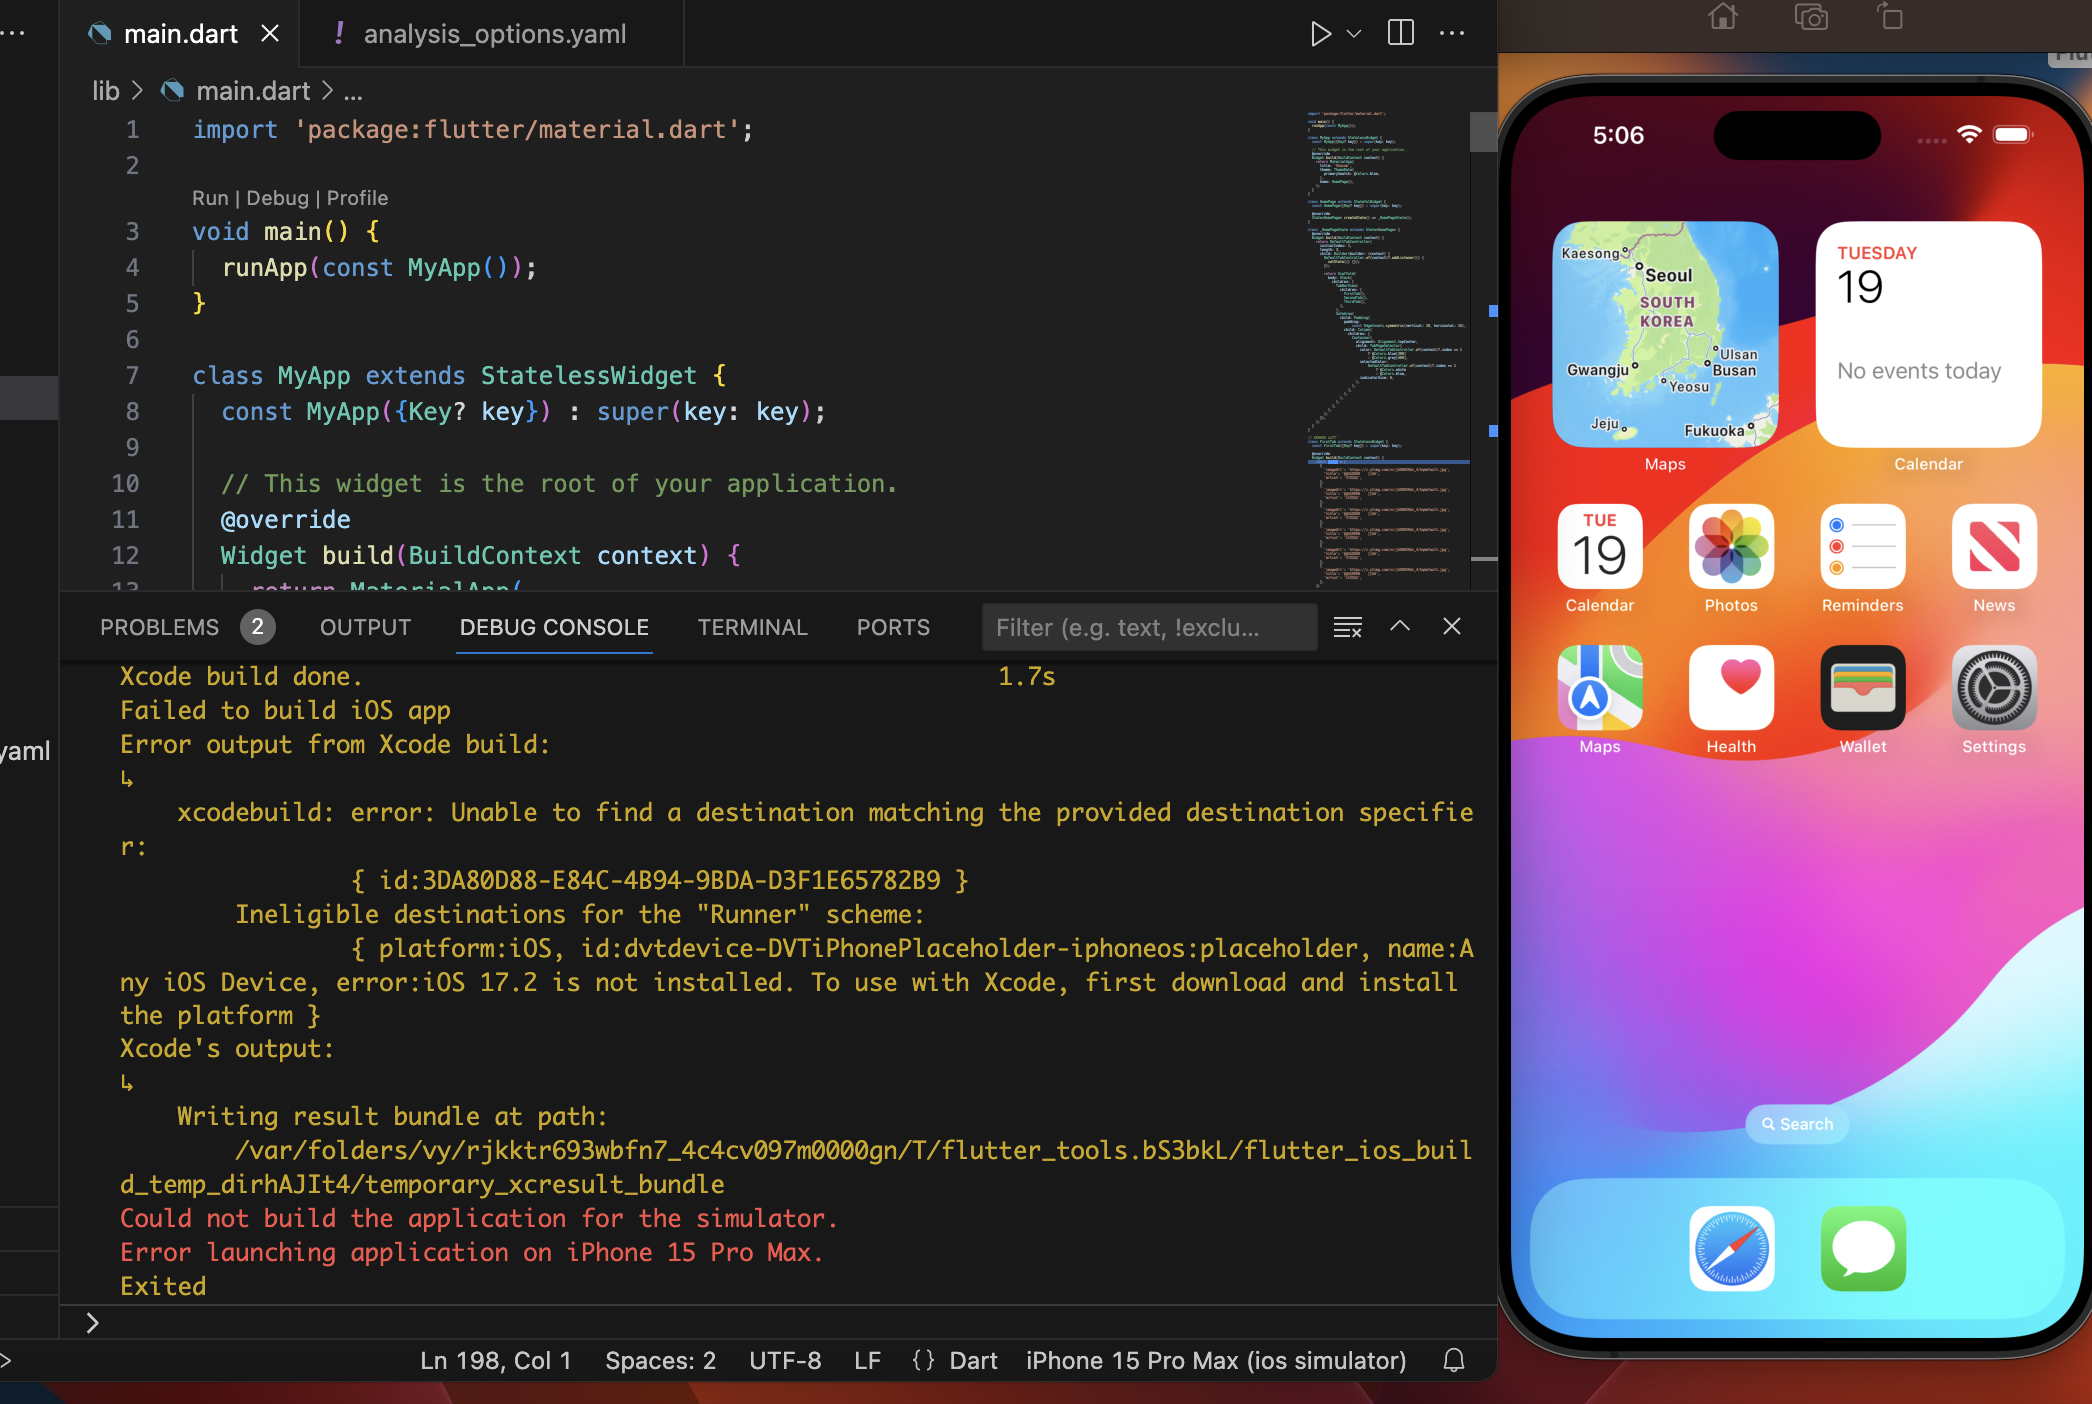Click 'Error launching application on iPhone 15 Pro Max.' line
Image resolution: width=2092 pixels, height=1404 pixels.
coord(471,1252)
